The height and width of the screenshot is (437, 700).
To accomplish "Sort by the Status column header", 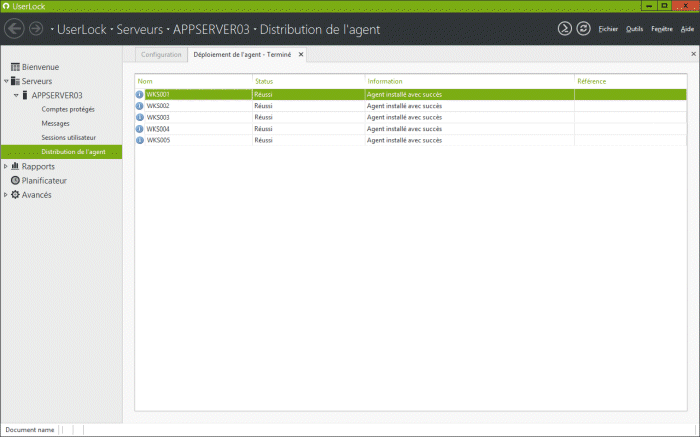I will pyautogui.click(x=264, y=81).
